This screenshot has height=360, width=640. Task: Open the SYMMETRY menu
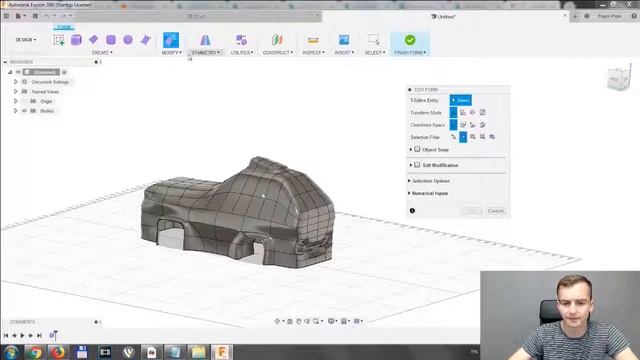(x=205, y=53)
